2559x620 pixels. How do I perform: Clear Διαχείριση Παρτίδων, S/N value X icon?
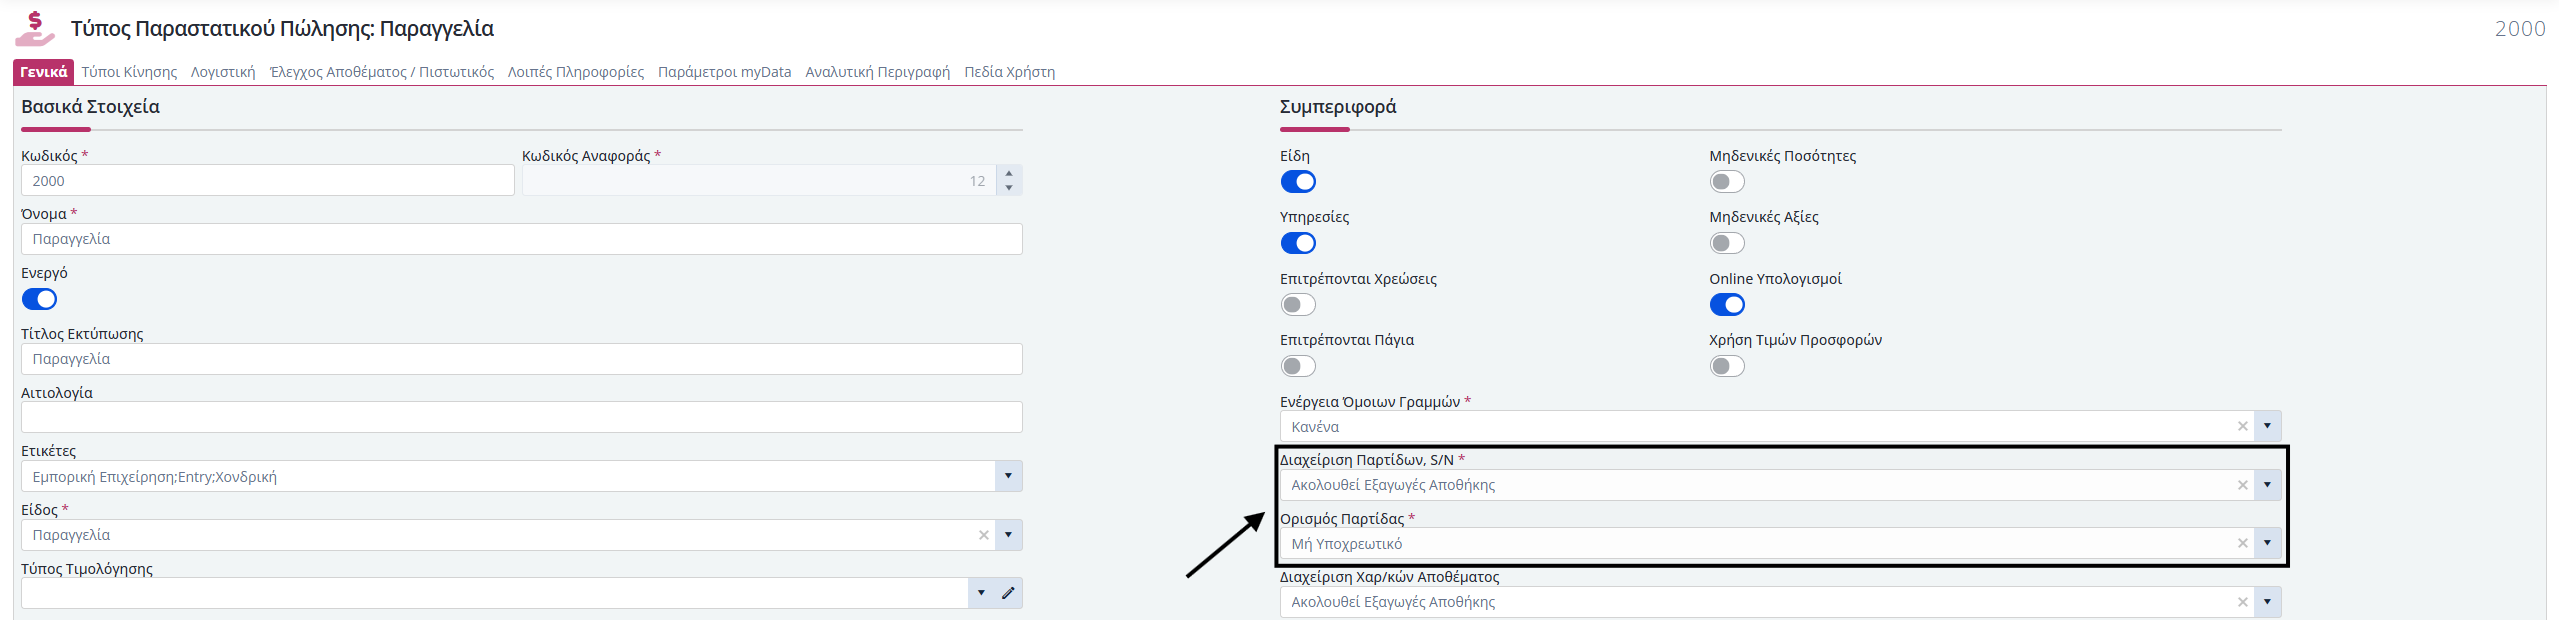point(2242,485)
